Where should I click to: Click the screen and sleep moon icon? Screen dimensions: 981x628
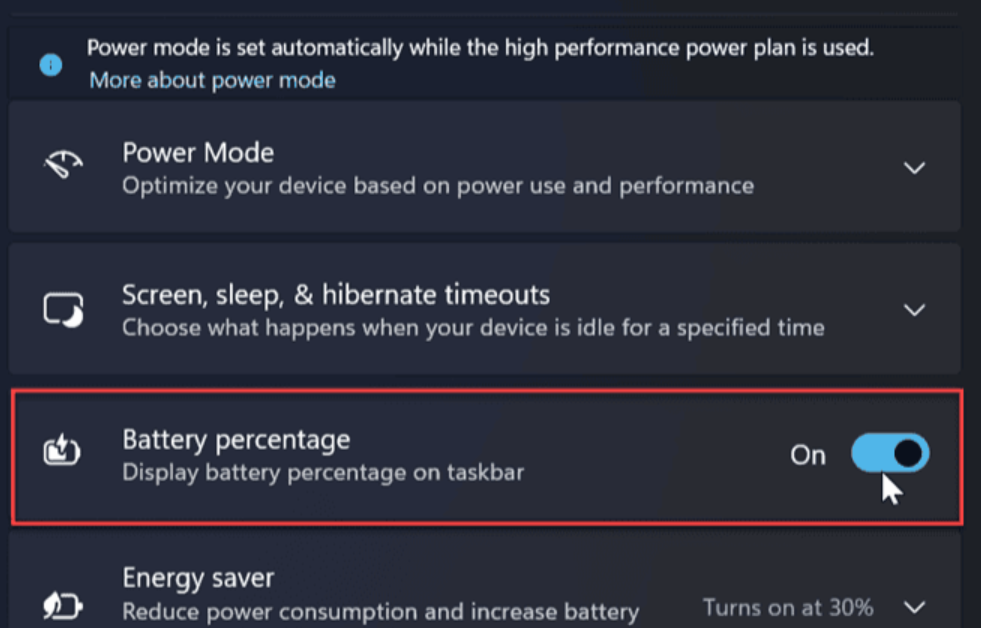point(62,309)
